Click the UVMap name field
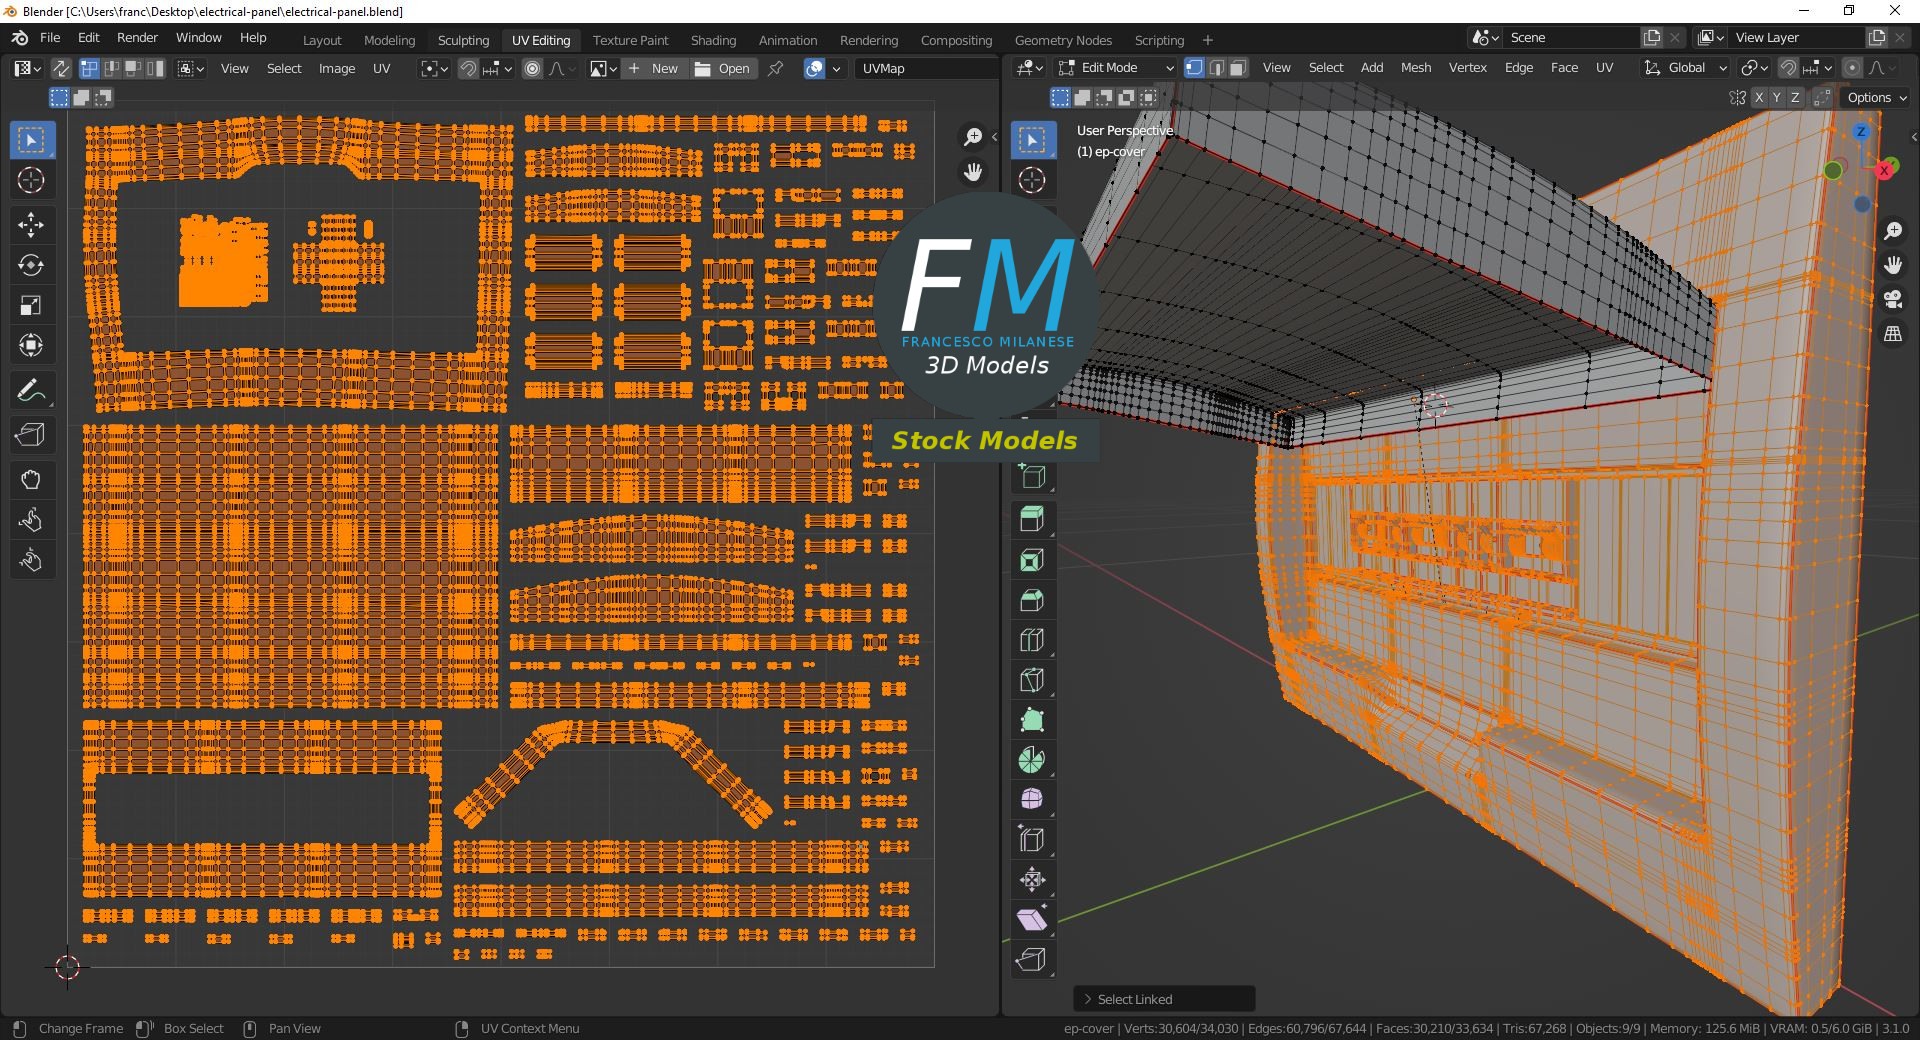1920x1040 pixels. (927, 68)
